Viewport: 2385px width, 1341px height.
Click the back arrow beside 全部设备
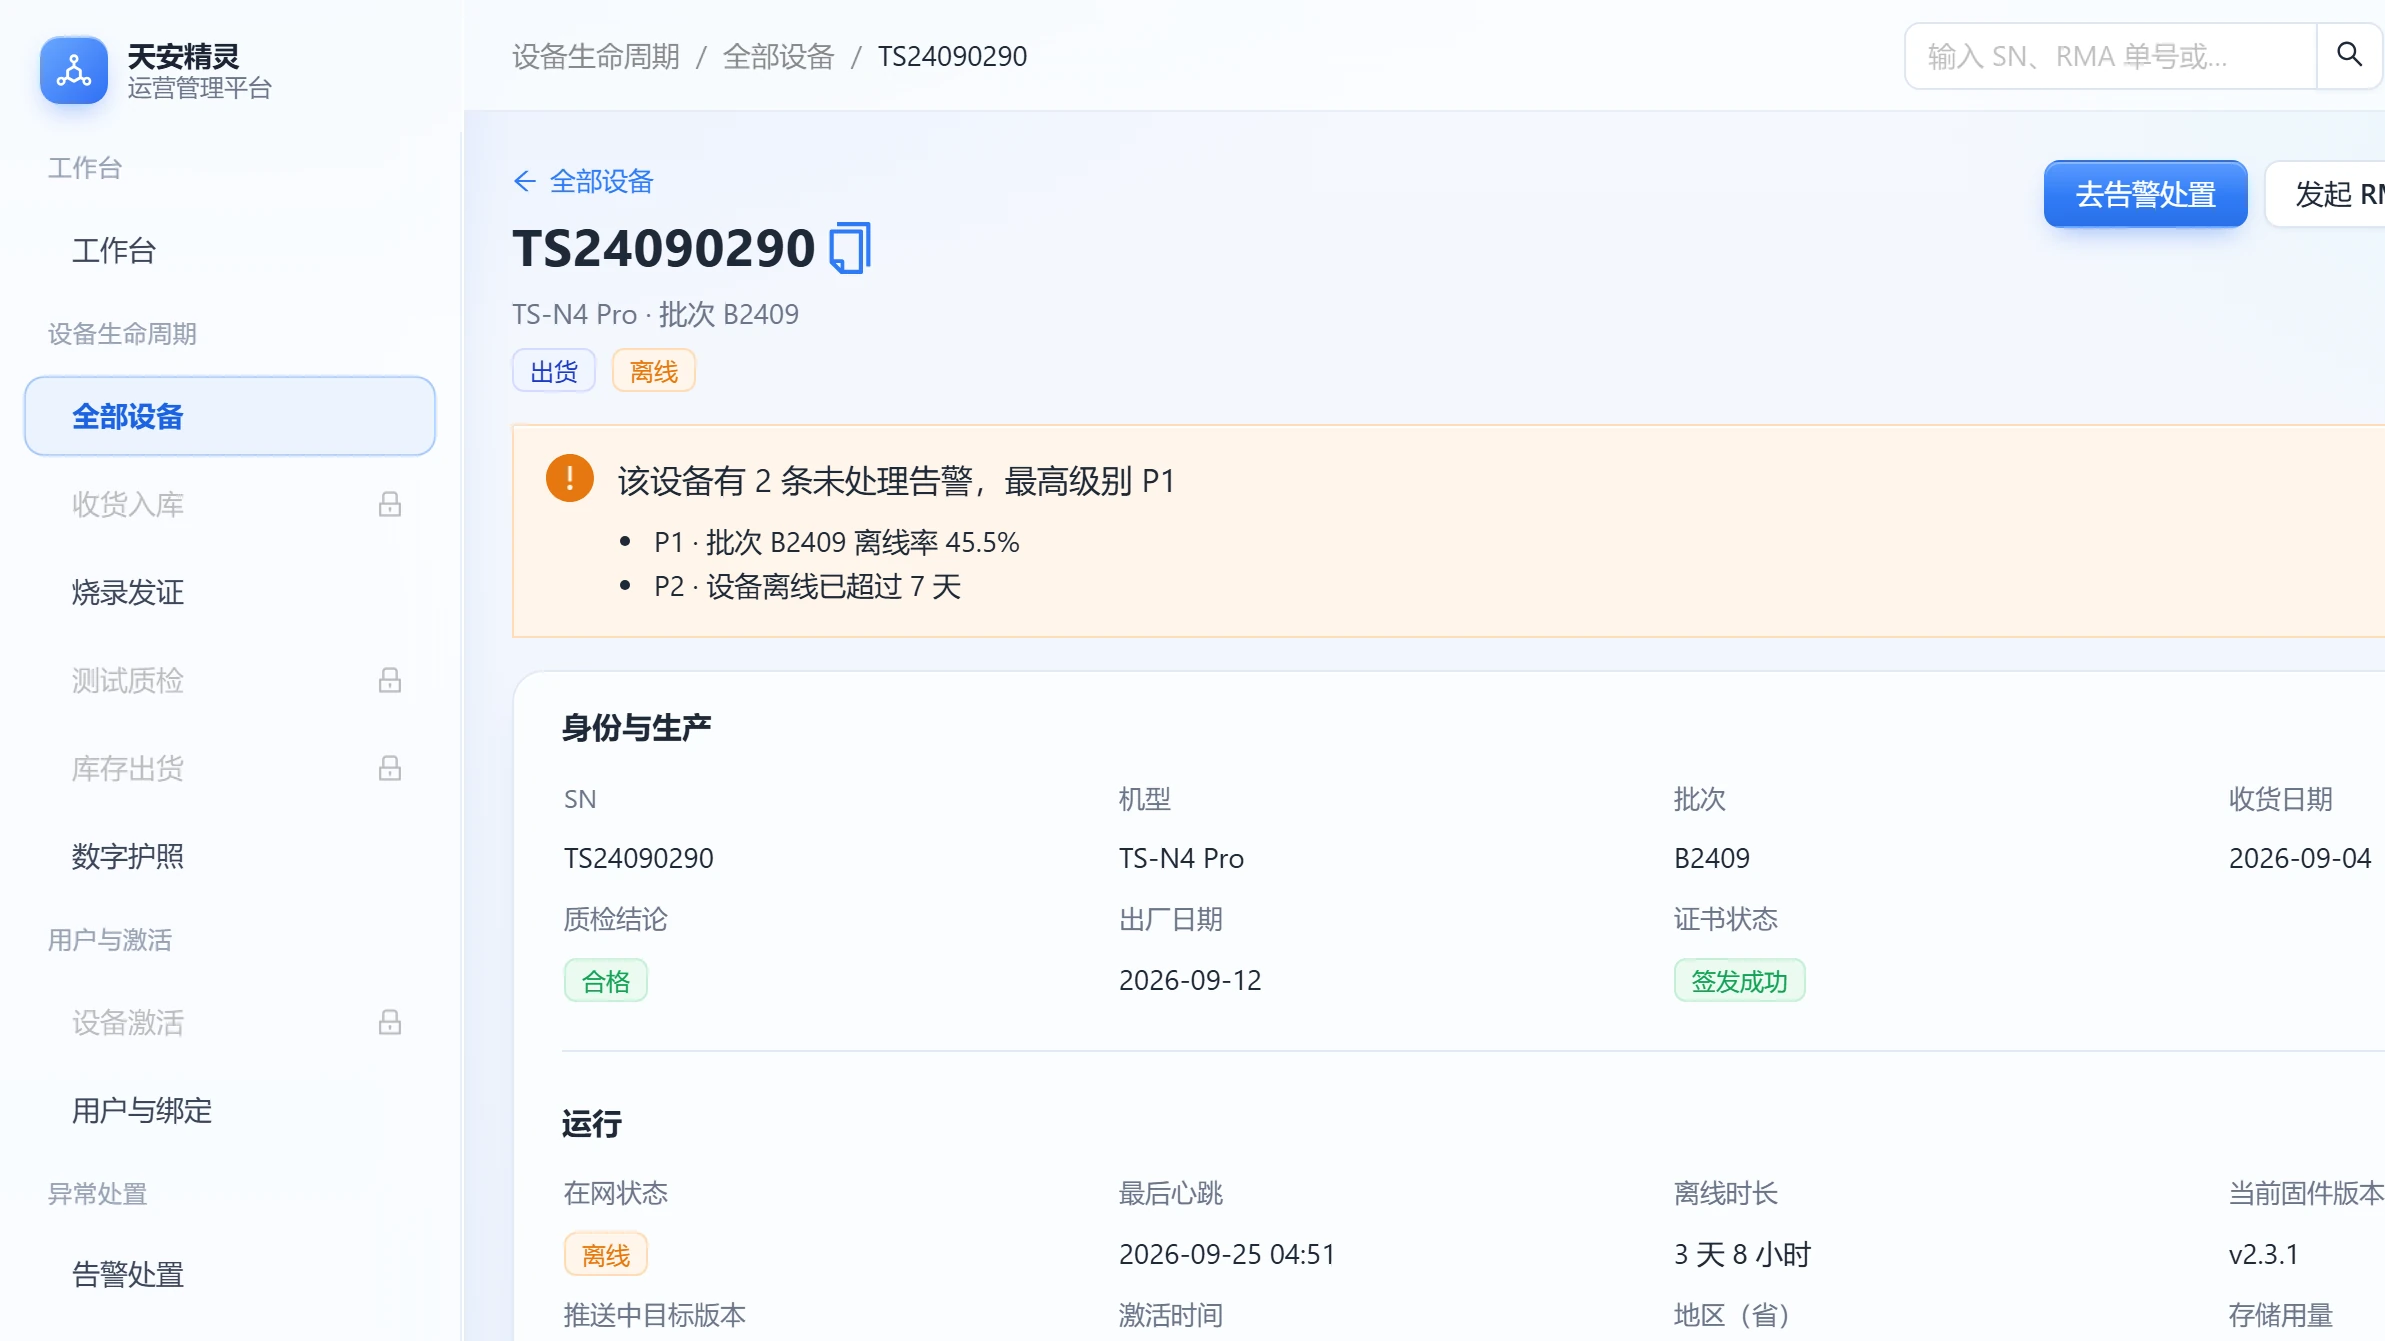click(x=525, y=181)
